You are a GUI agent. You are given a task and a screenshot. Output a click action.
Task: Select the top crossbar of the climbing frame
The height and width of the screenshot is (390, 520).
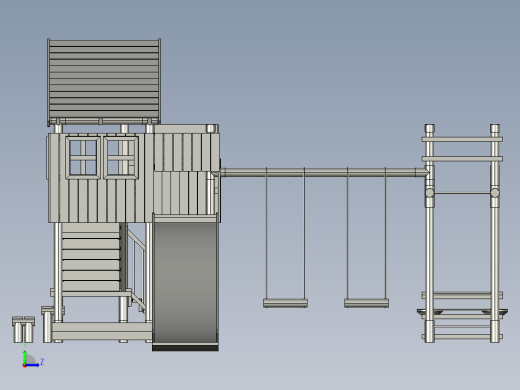pos(462,139)
